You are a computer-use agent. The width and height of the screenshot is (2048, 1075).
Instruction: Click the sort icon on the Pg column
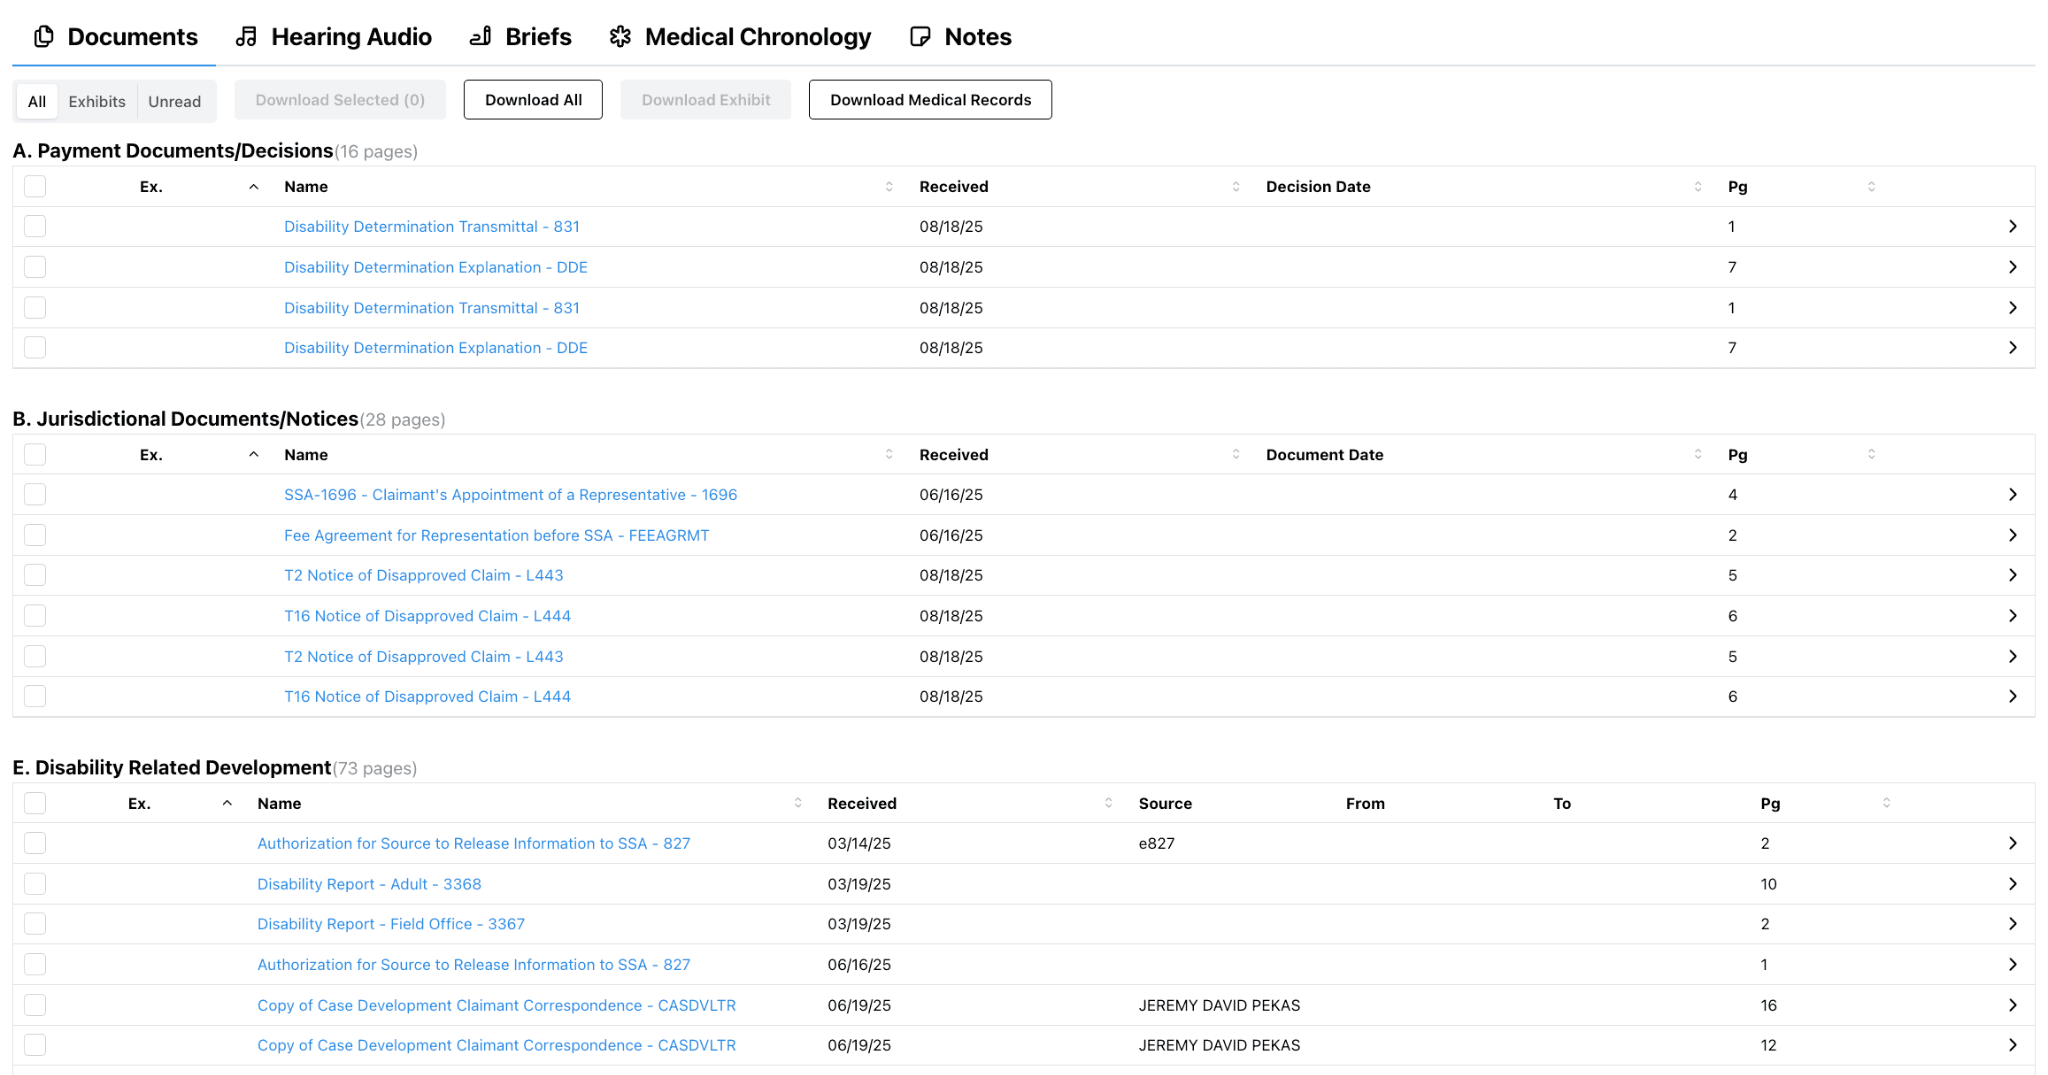1870,186
